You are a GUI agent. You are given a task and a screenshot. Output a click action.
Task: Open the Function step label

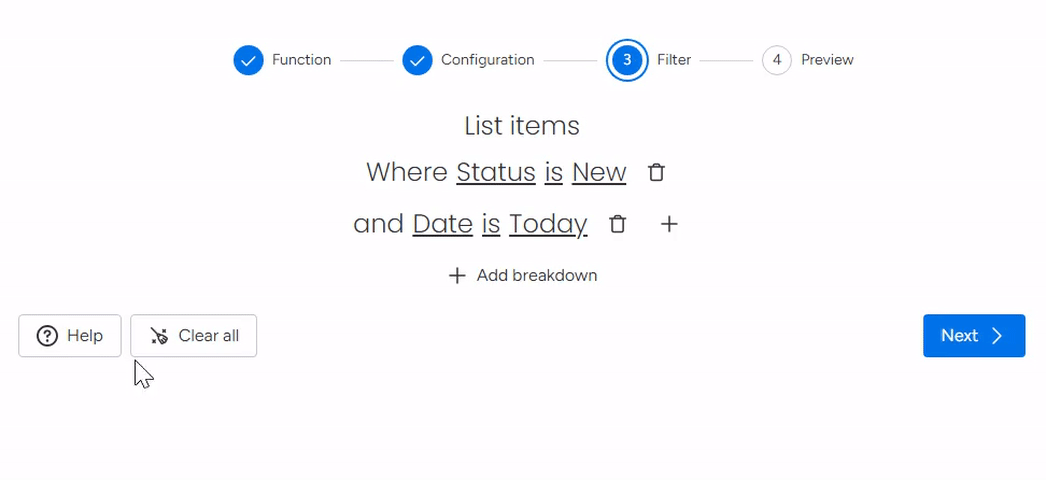[x=302, y=60]
